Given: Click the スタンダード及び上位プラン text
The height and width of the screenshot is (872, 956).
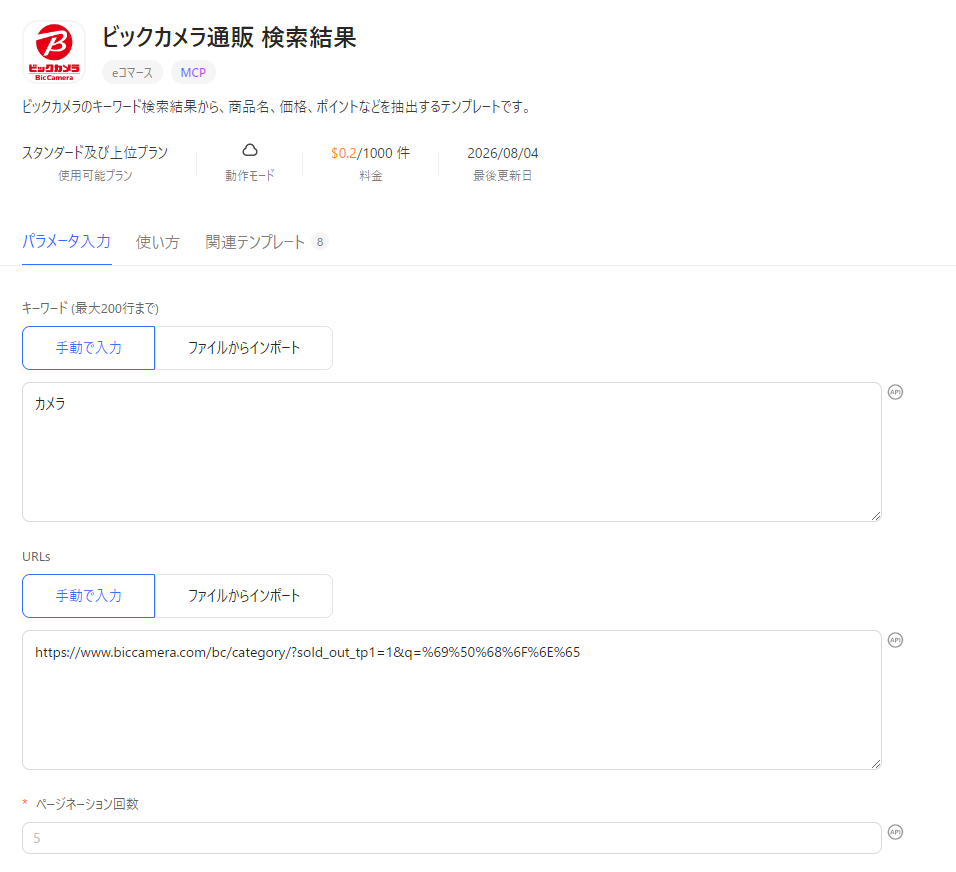Looking at the screenshot, I should [x=95, y=152].
